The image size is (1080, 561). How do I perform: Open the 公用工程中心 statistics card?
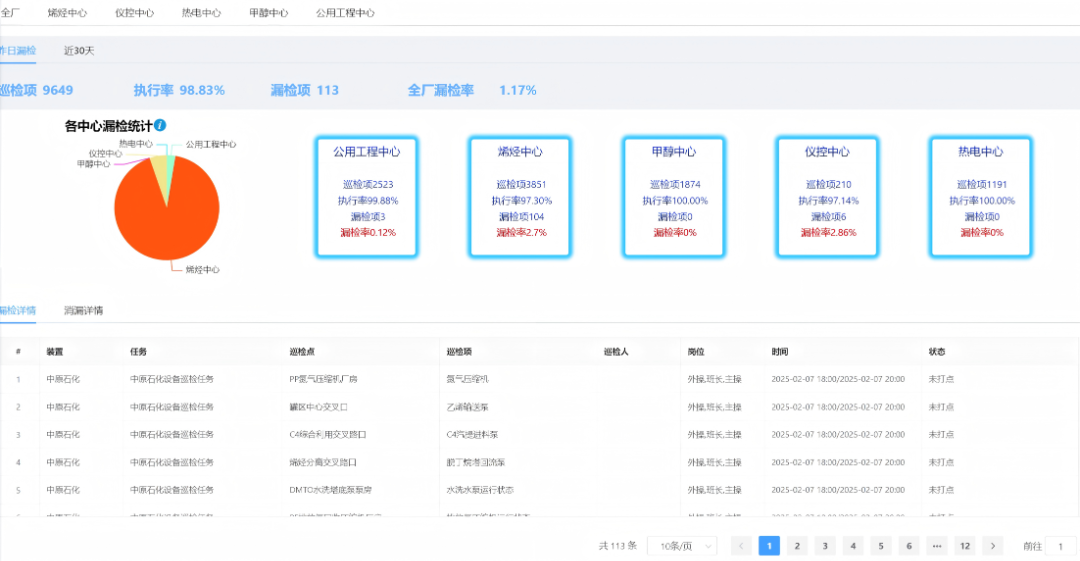[x=366, y=197]
